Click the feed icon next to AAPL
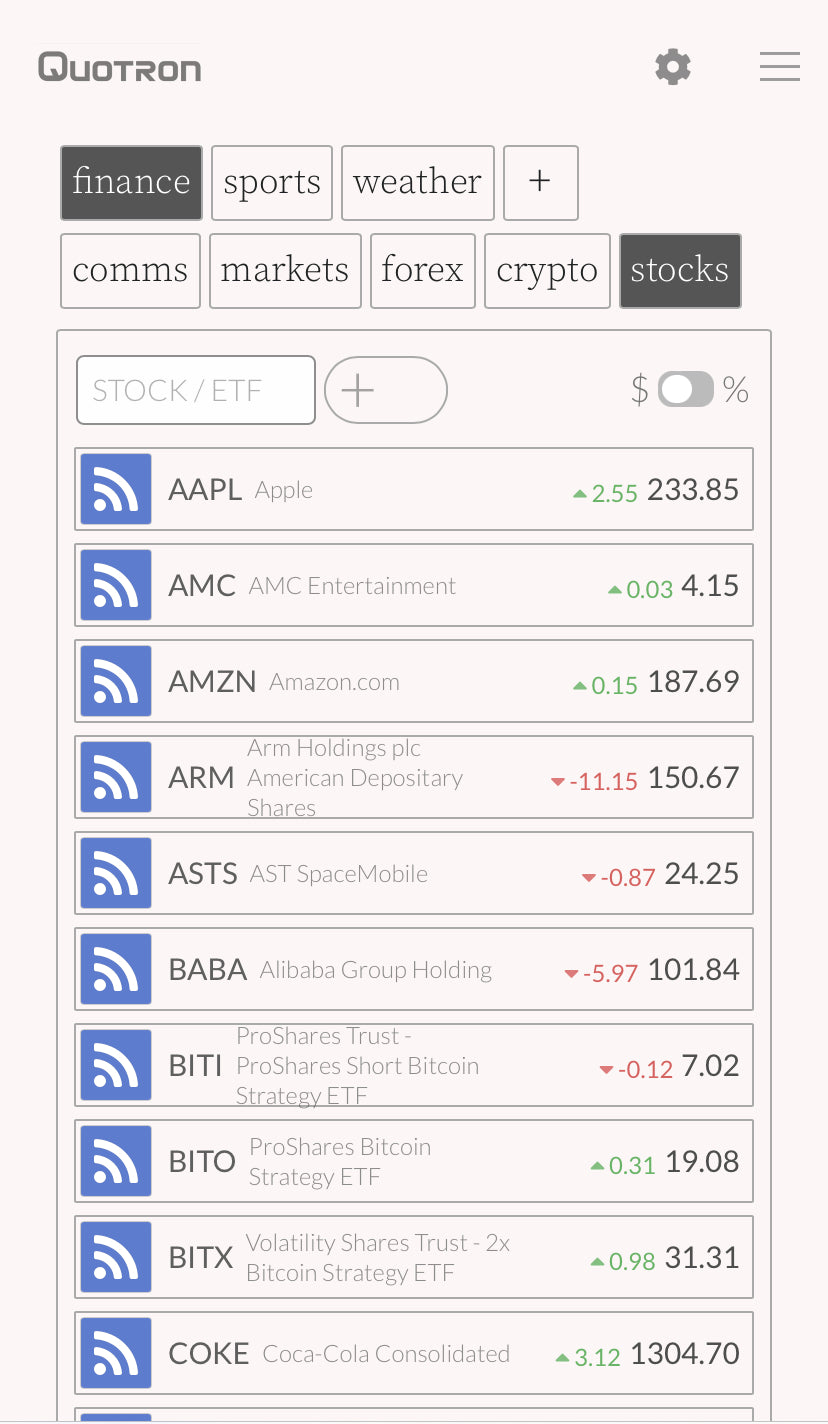 (x=116, y=489)
